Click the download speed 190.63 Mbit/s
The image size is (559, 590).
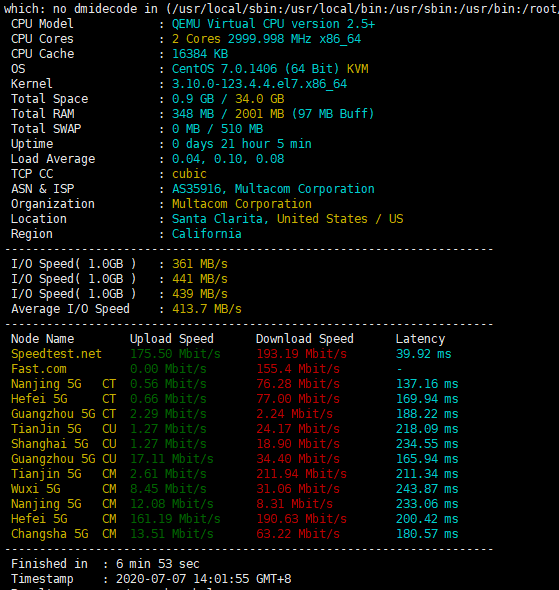301,519
